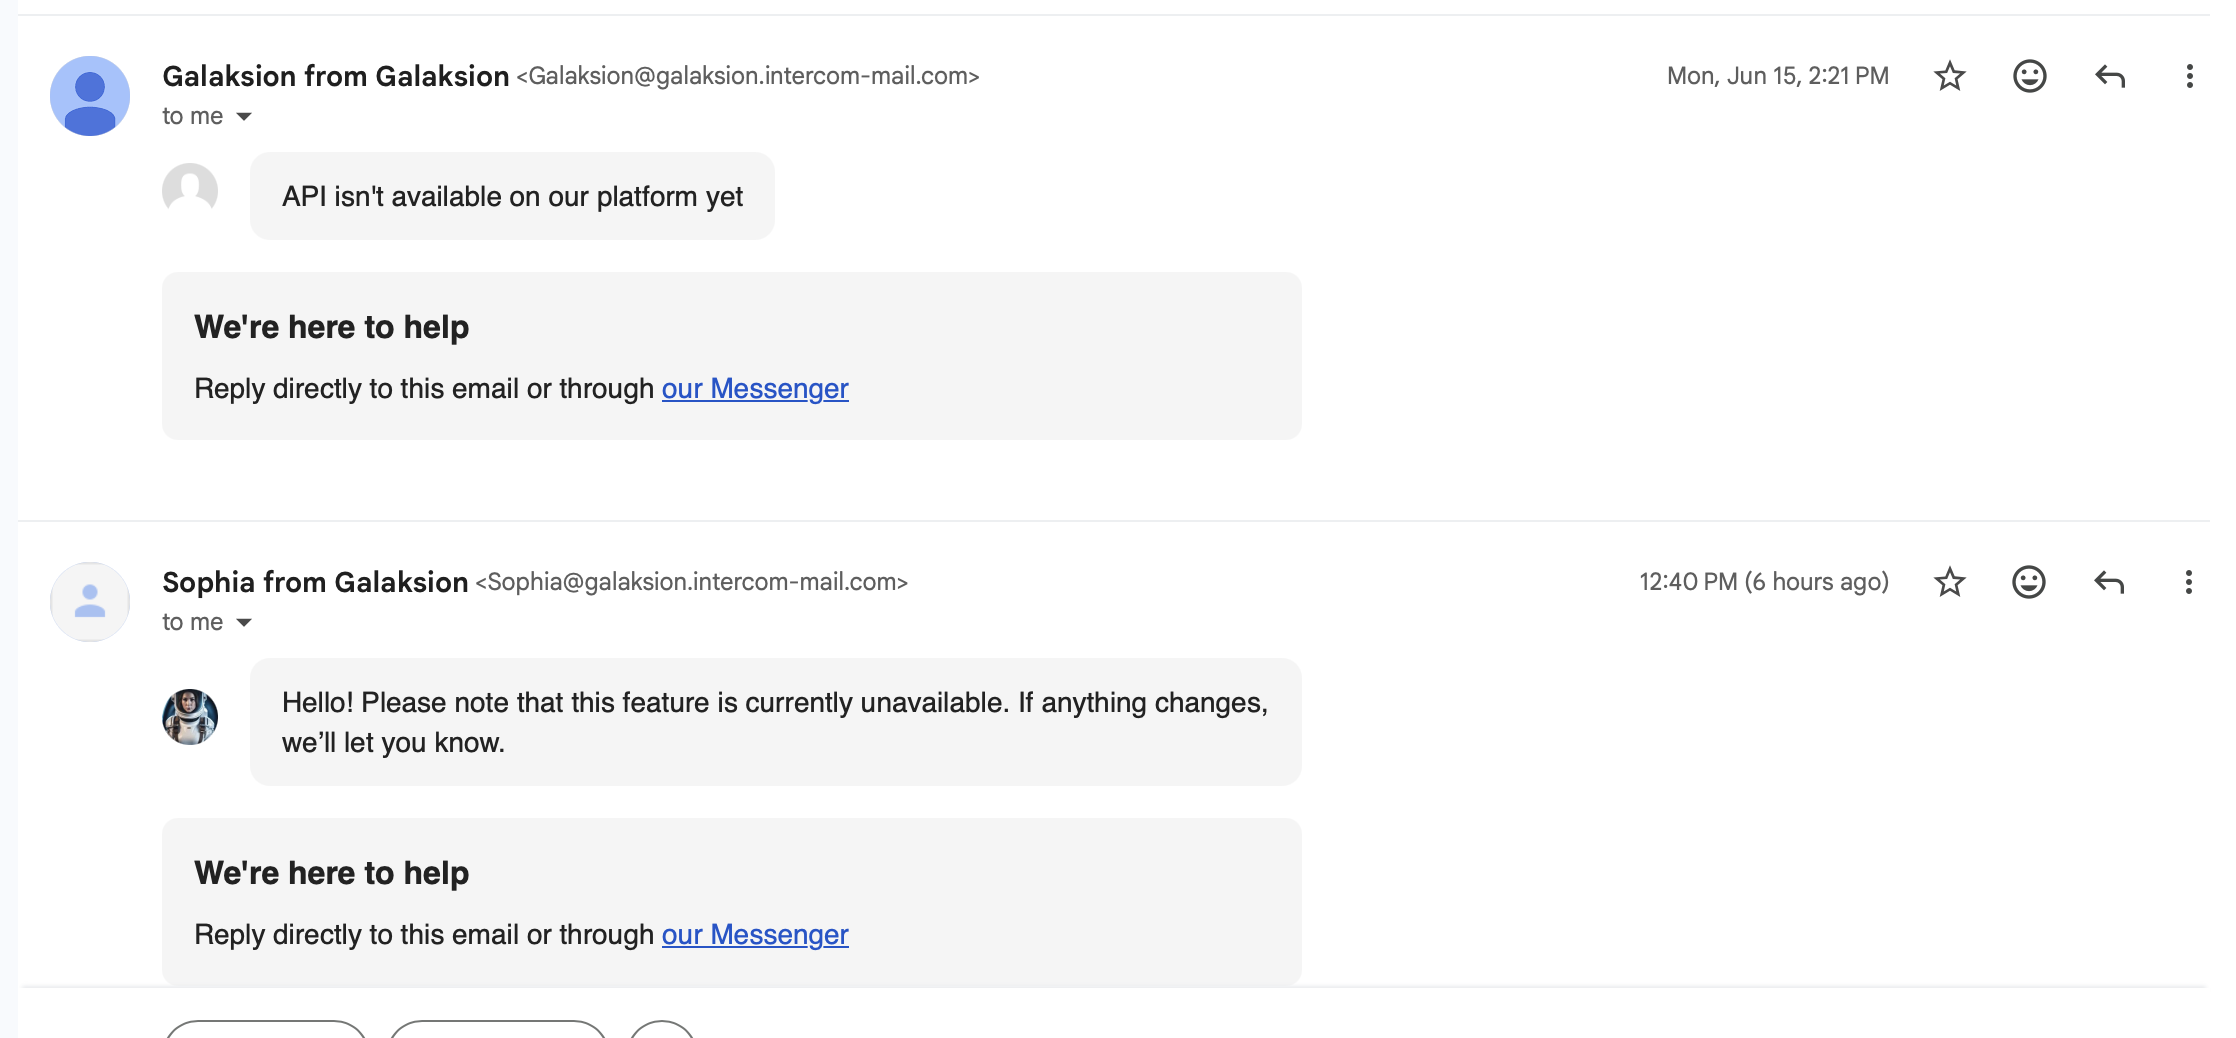Click the '12:40 PM (6 hours ago)' timestamp
The height and width of the screenshot is (1038, 2236).
tap(1764, 582)
